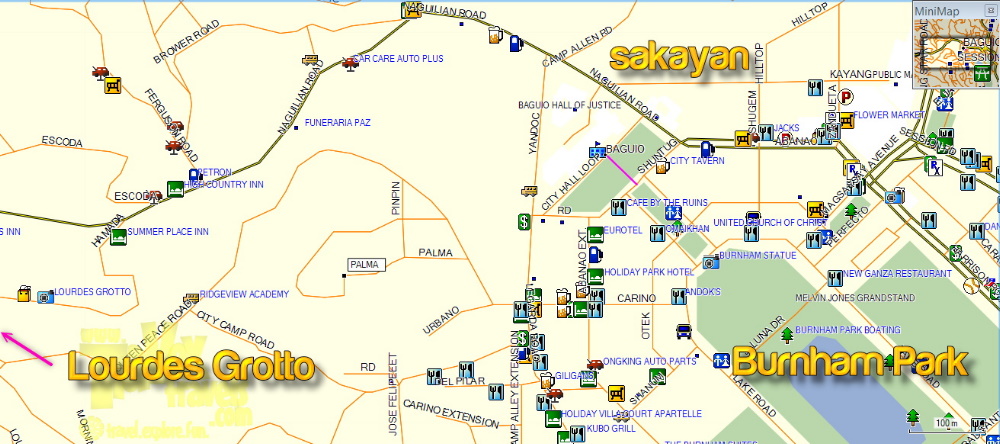The height and width of the screenshot is (444, 1000).
Task: Click the New Ganza Restaurant icon
Action: 834,277
